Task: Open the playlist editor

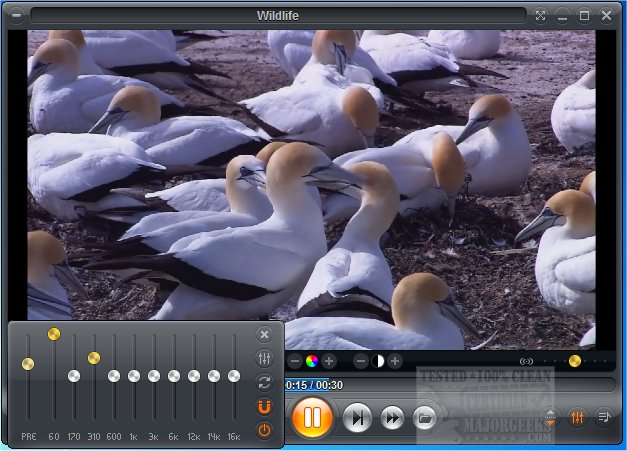Action: point(604,417)
